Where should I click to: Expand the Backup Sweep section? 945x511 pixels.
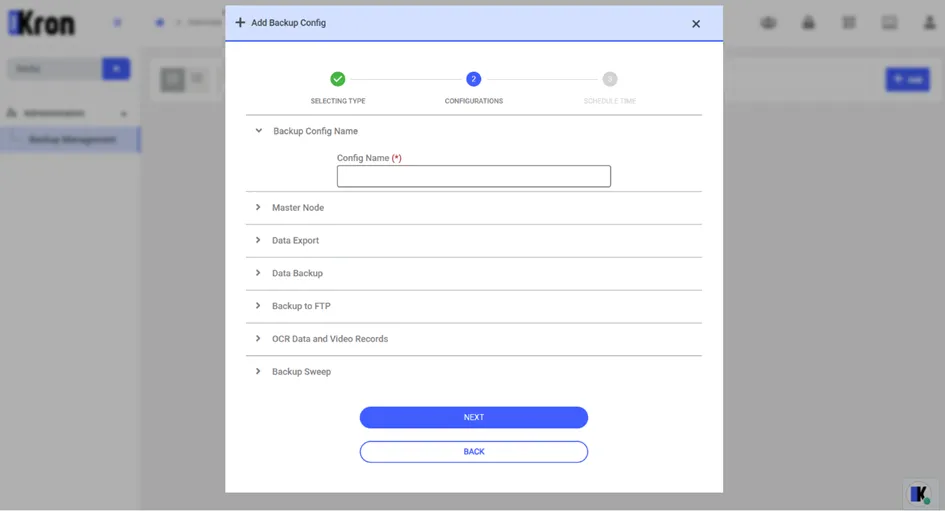click(x=258, y=371)
